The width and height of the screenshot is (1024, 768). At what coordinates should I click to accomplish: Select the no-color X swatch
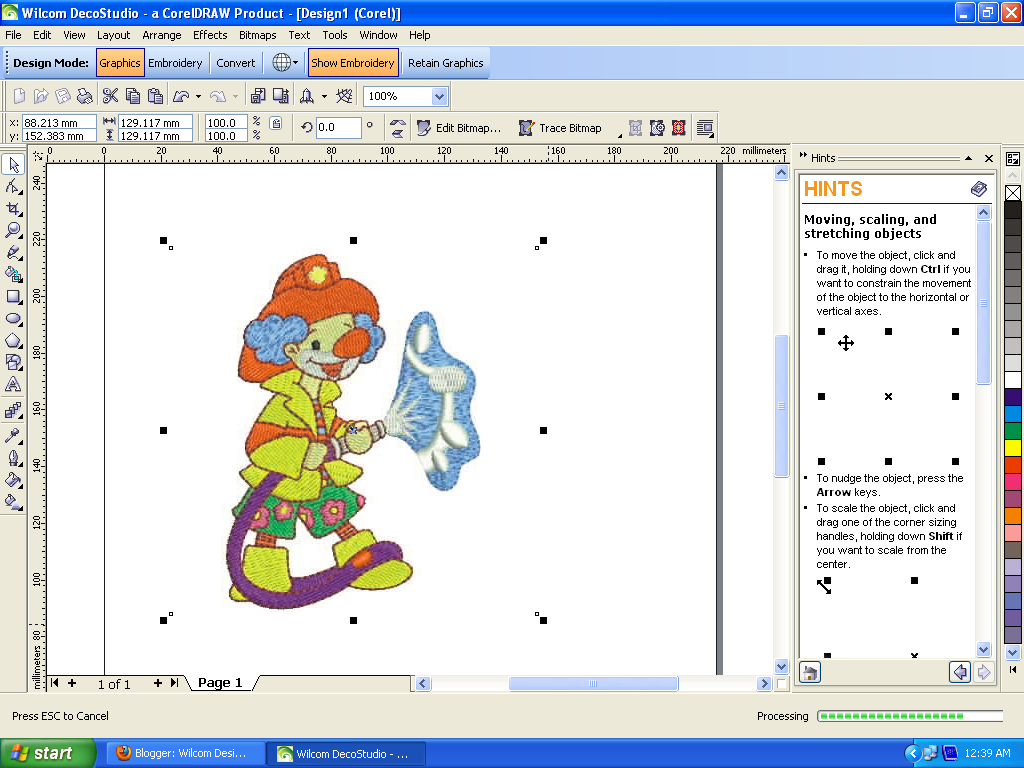pyautogui.click(x=1013, y=193)
